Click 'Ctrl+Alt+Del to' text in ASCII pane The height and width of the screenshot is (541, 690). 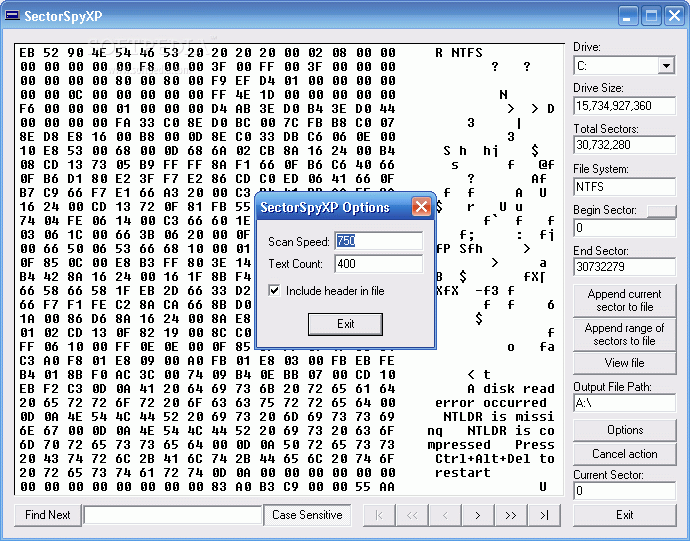click(495, 459)
